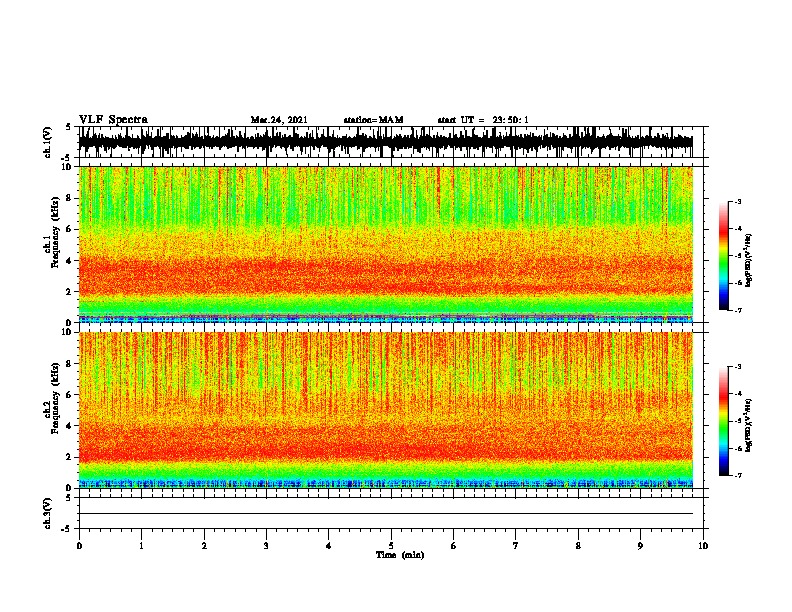Click the "3" tick on the time axis
Viewport: 792px width, 612px height.
266,546
